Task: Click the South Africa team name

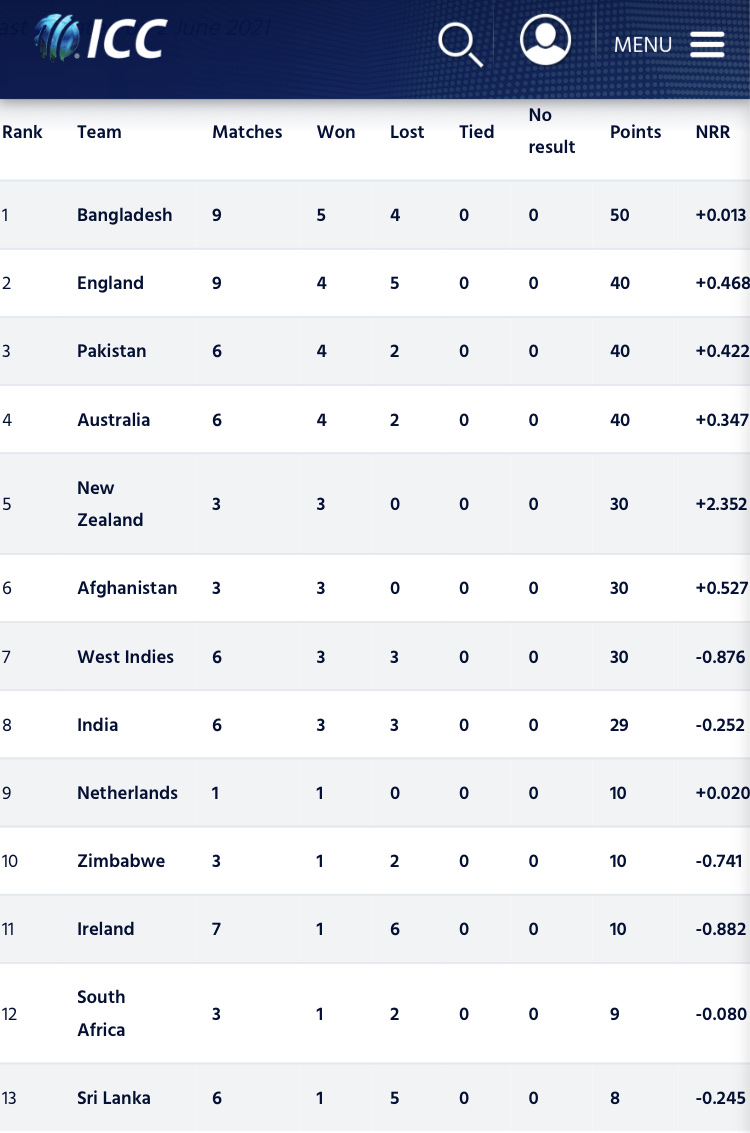Action: [101, 1013]
